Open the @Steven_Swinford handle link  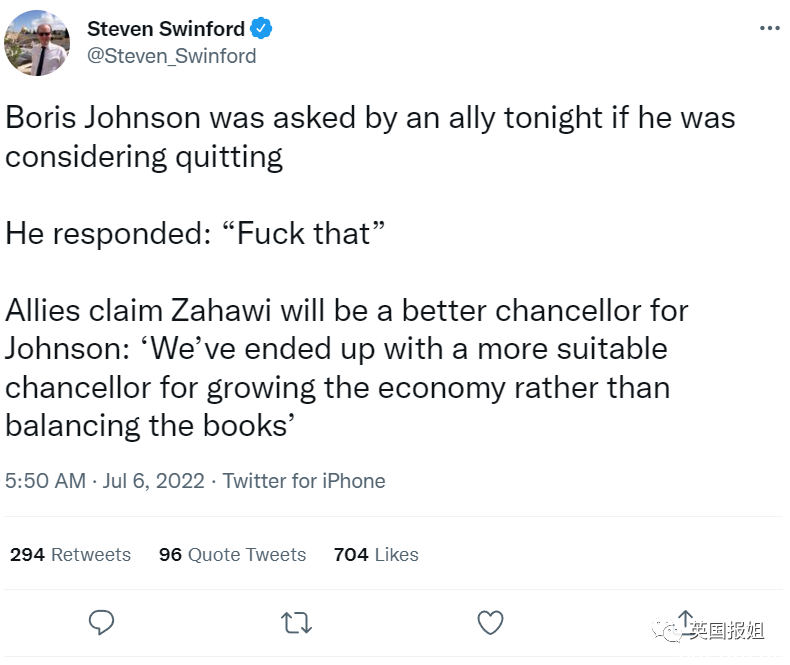[172, 56]
